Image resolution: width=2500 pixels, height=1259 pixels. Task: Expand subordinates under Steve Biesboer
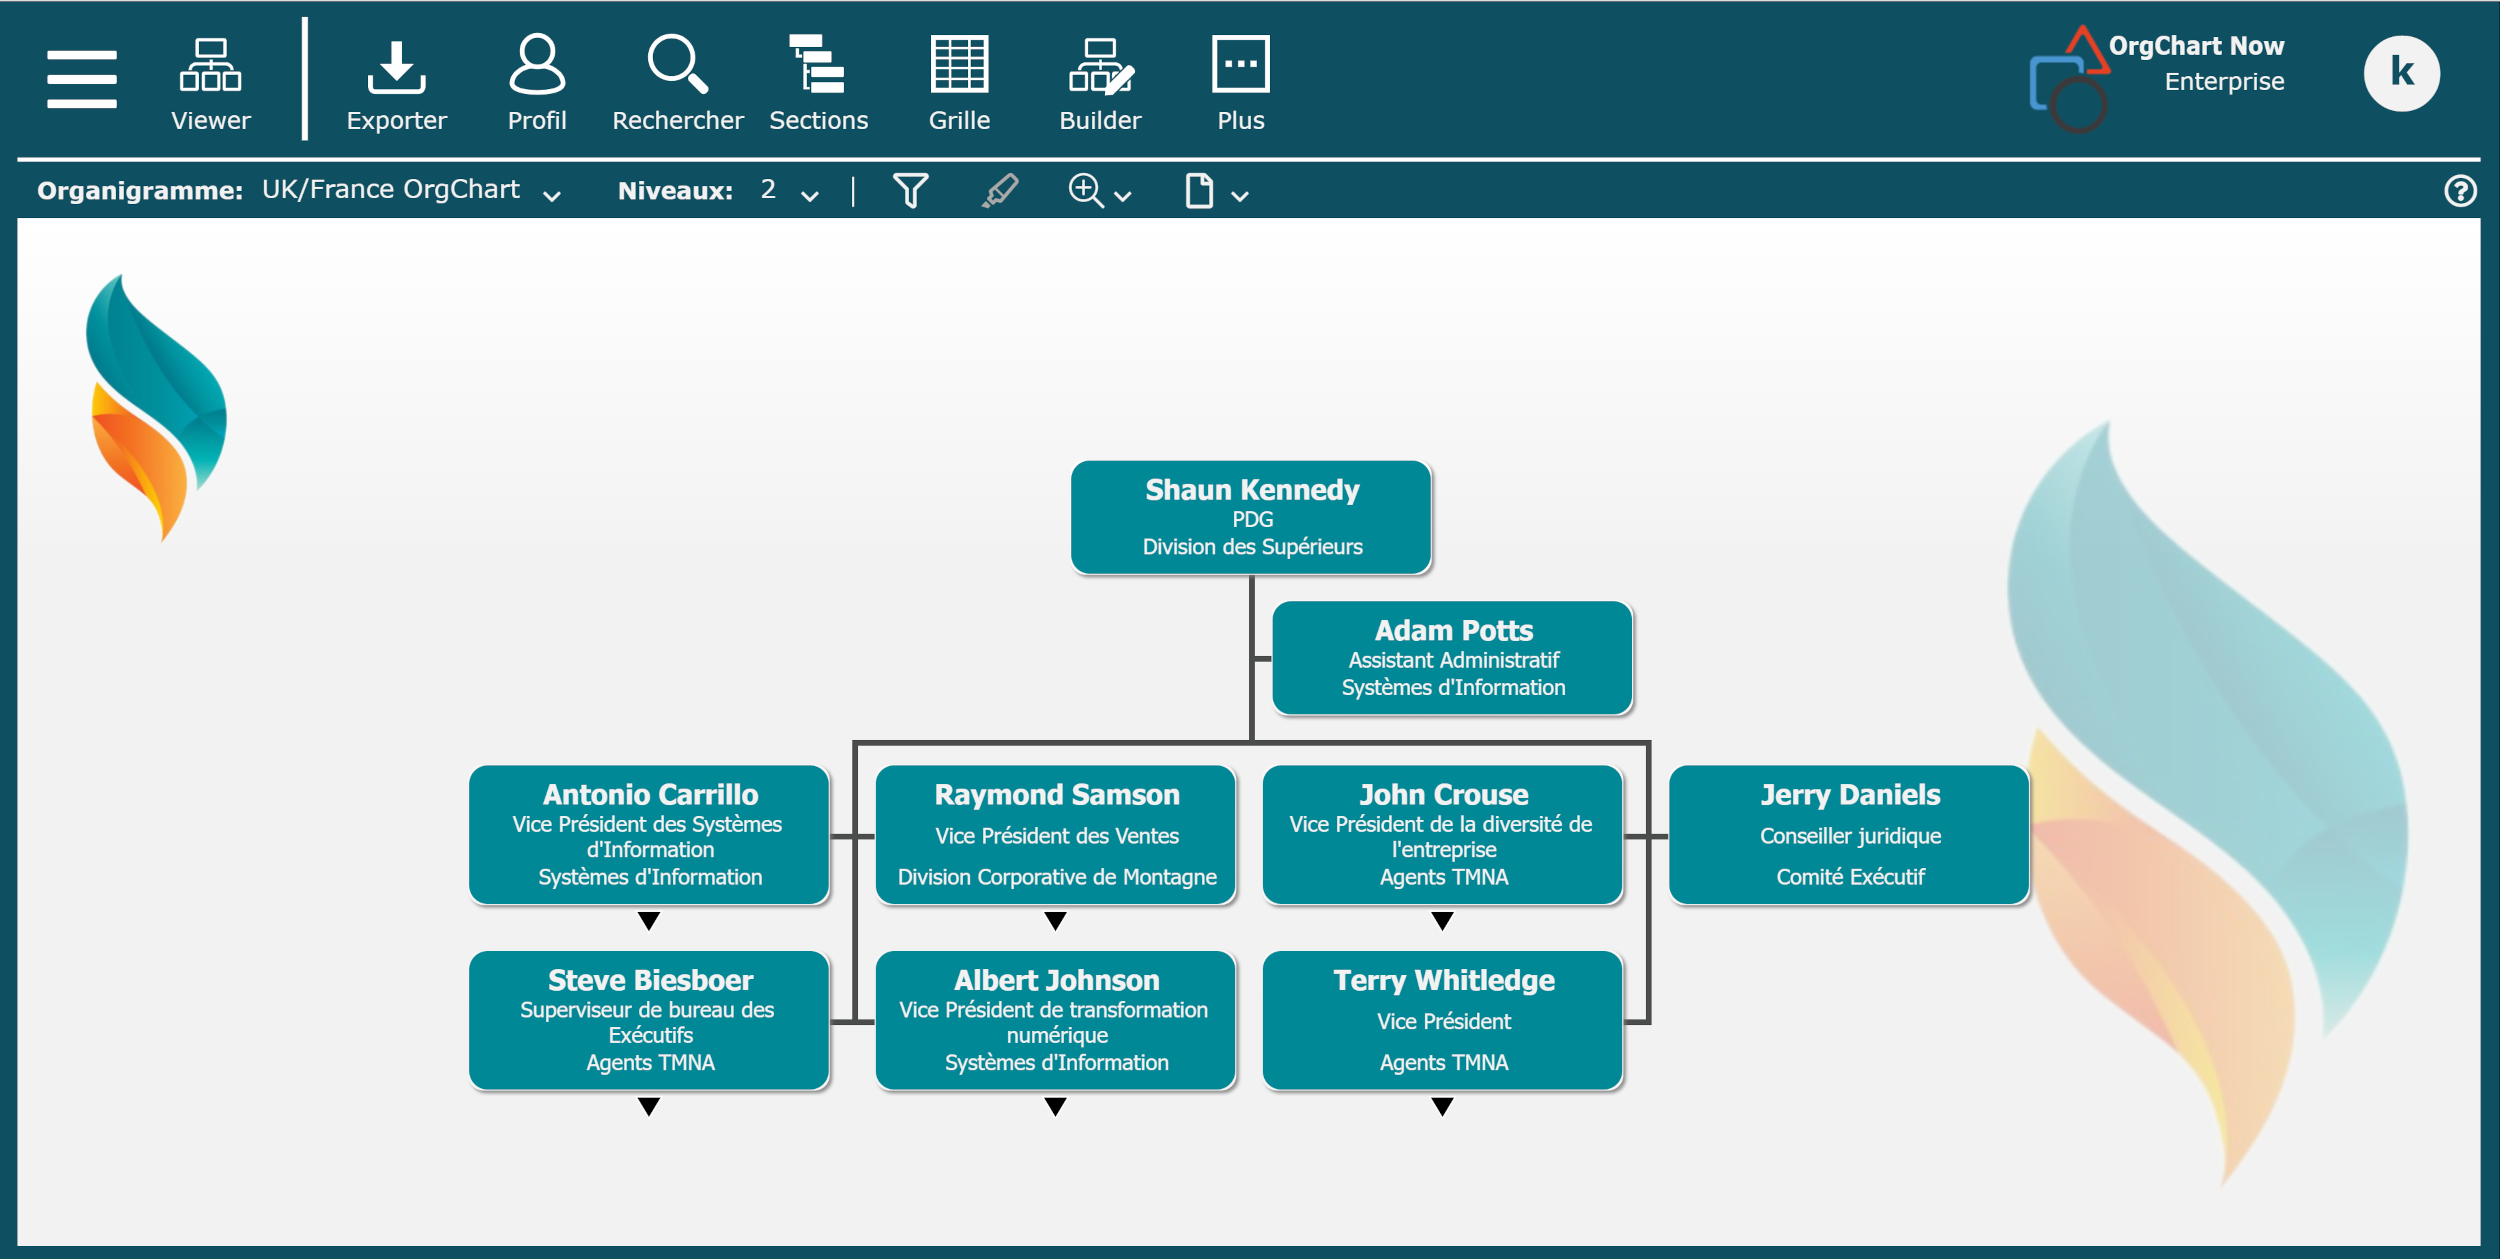[649, 1107]
